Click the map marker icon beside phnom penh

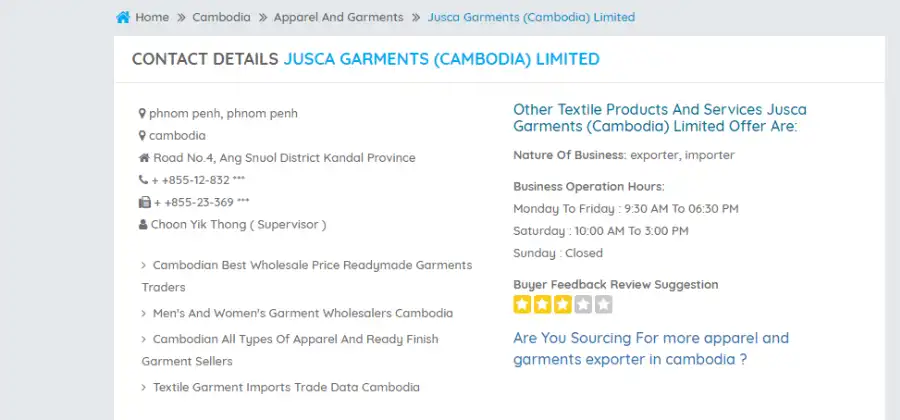tap(142, 114)
